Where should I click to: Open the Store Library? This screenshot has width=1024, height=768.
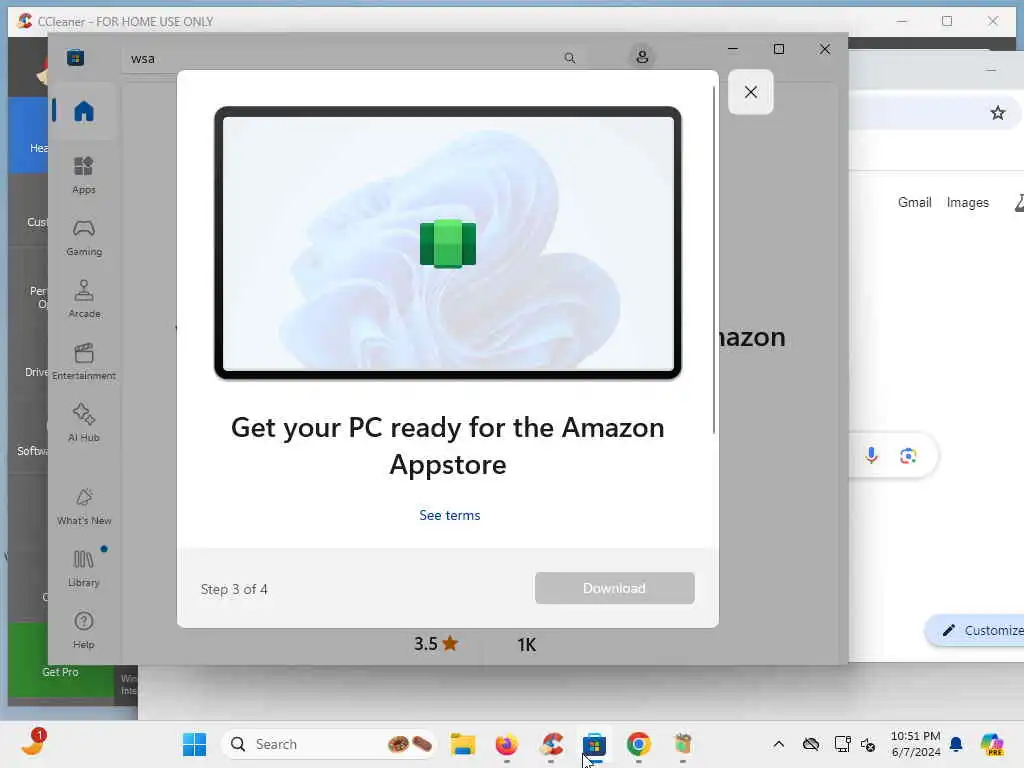(84, 568)
